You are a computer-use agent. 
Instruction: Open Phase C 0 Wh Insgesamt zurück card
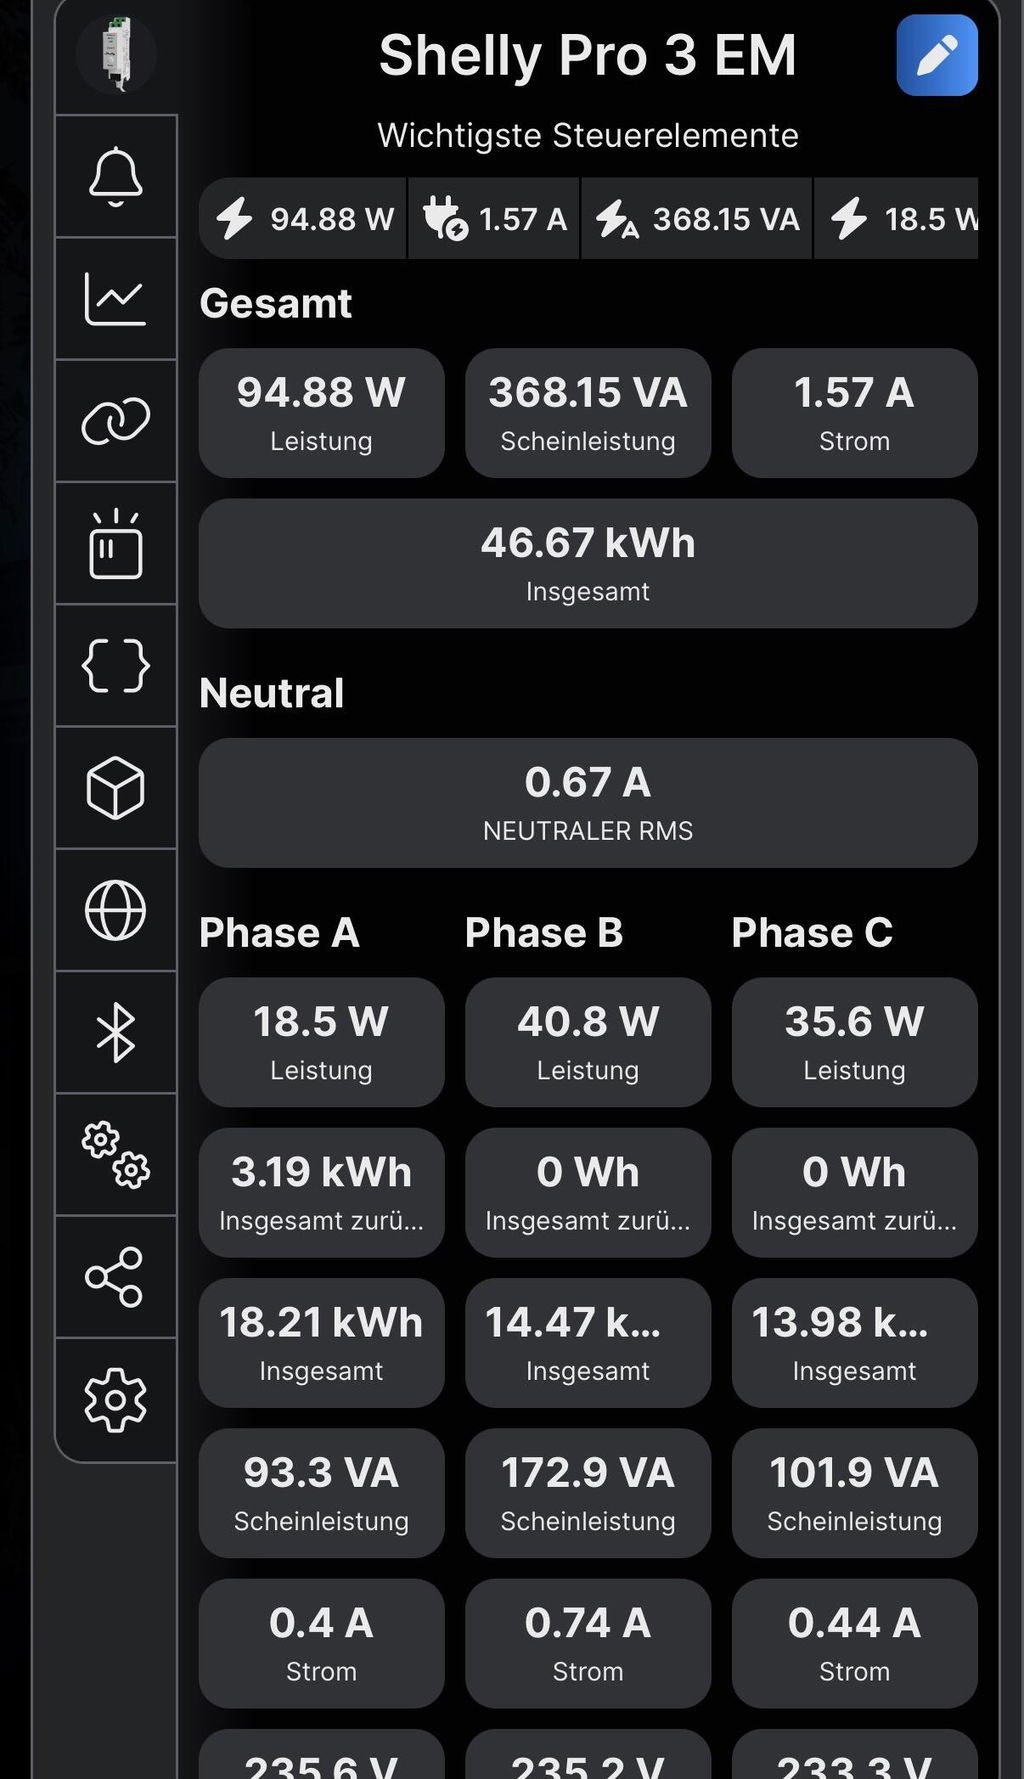pos(855,1193)
